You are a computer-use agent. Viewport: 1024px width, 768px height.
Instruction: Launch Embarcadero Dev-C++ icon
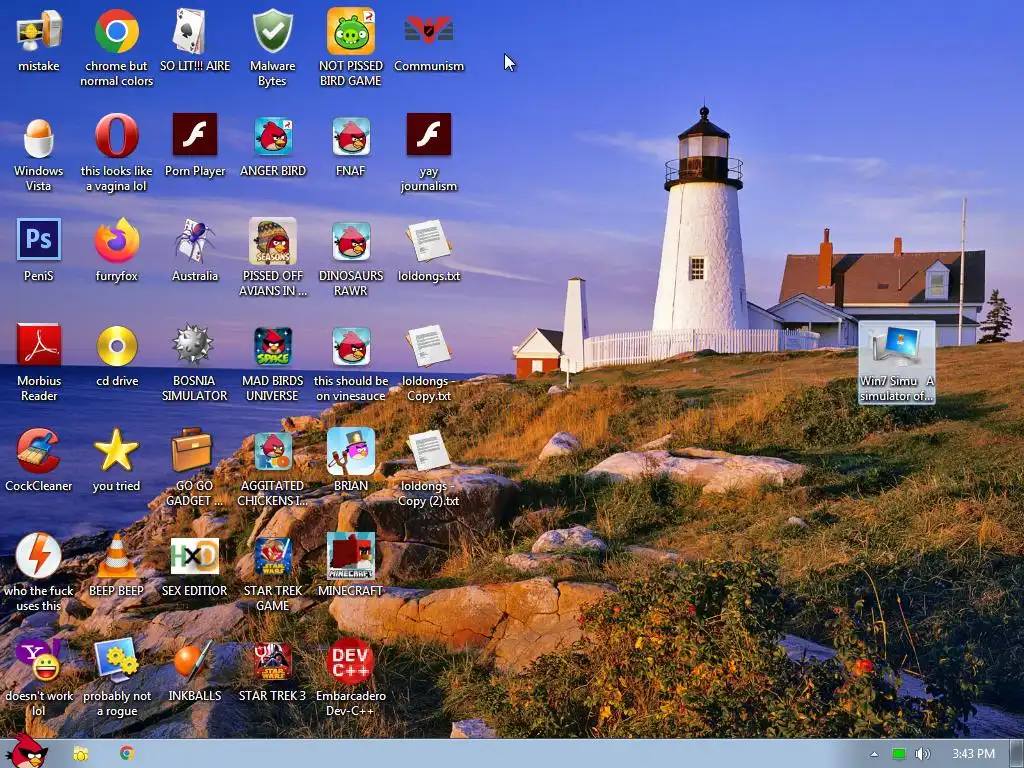[x=351, y=661]
